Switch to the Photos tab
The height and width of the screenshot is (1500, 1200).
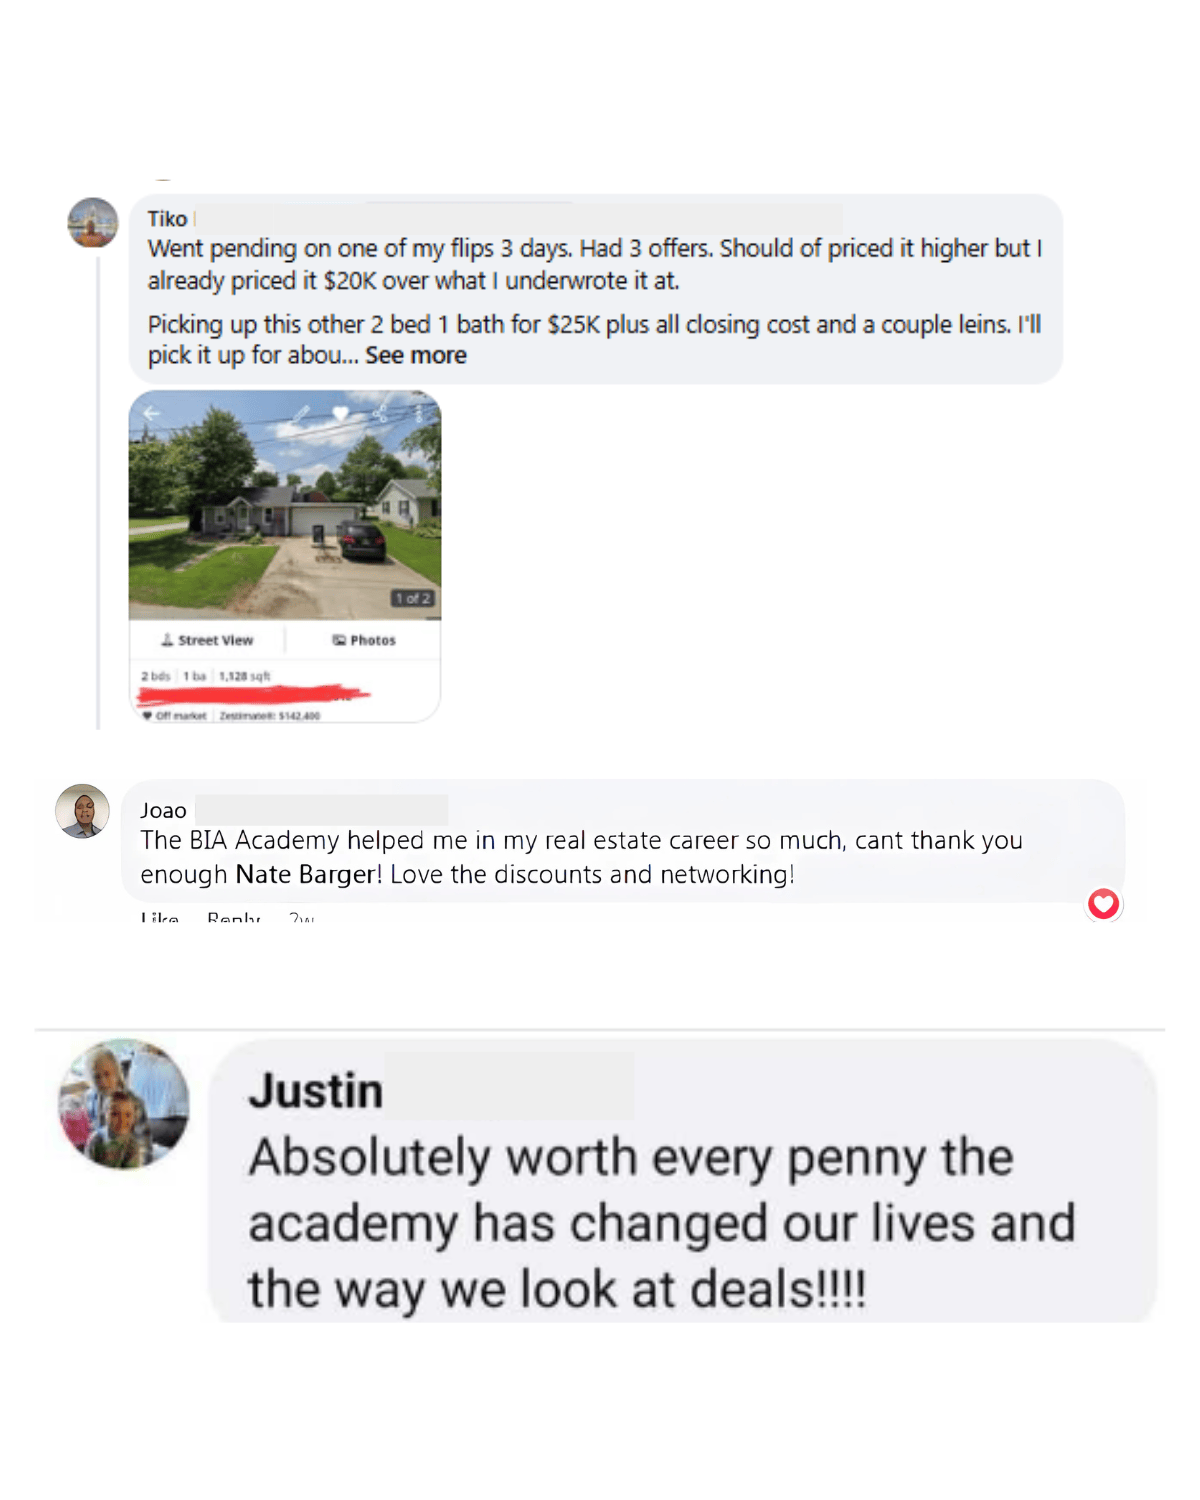coord(364,640)
